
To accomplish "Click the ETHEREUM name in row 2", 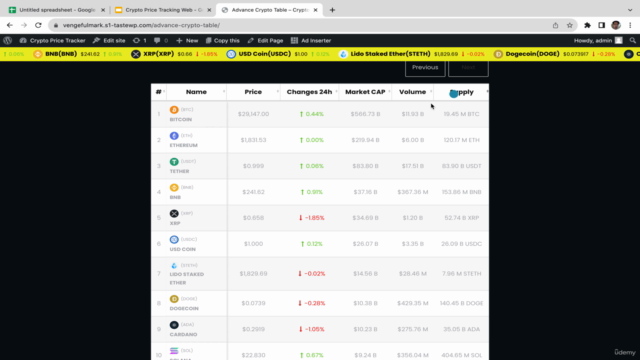I will (x=184, y=145).
